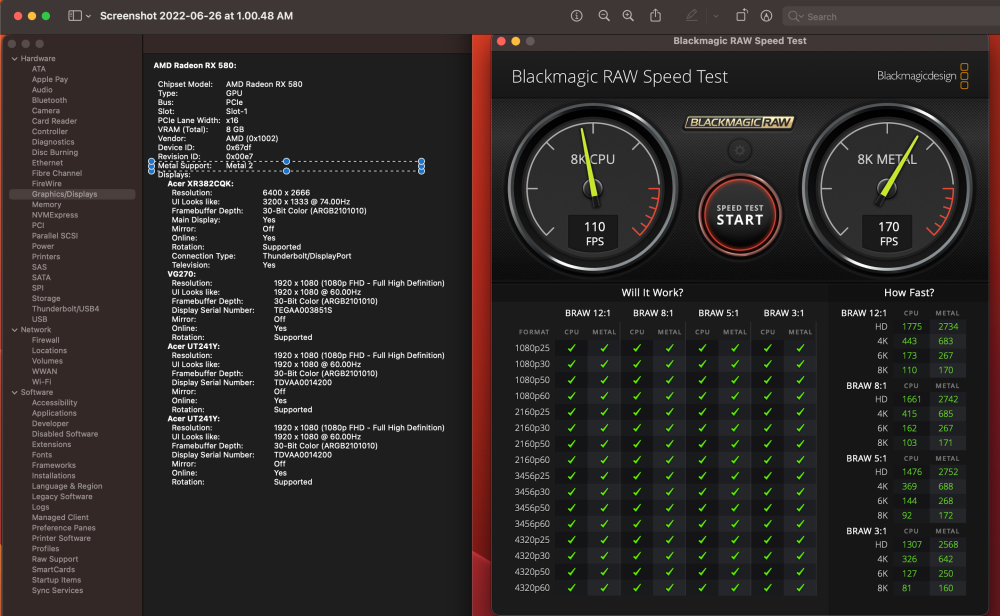Select Sync Services in sidebar
Screen dimensions: 1000x616
pos(57,590)
